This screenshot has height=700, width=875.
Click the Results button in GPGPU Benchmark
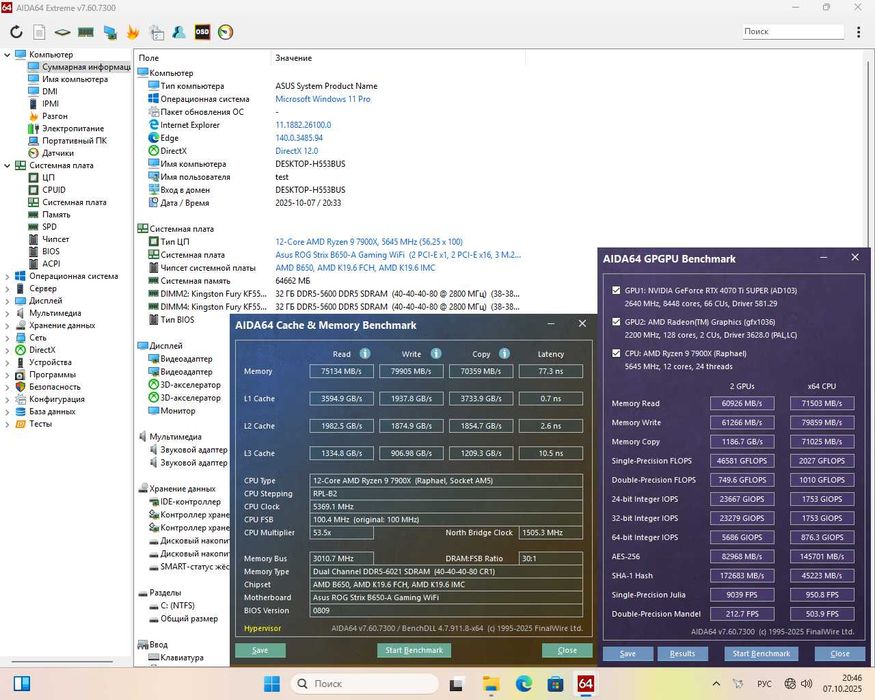coord(682,653)
